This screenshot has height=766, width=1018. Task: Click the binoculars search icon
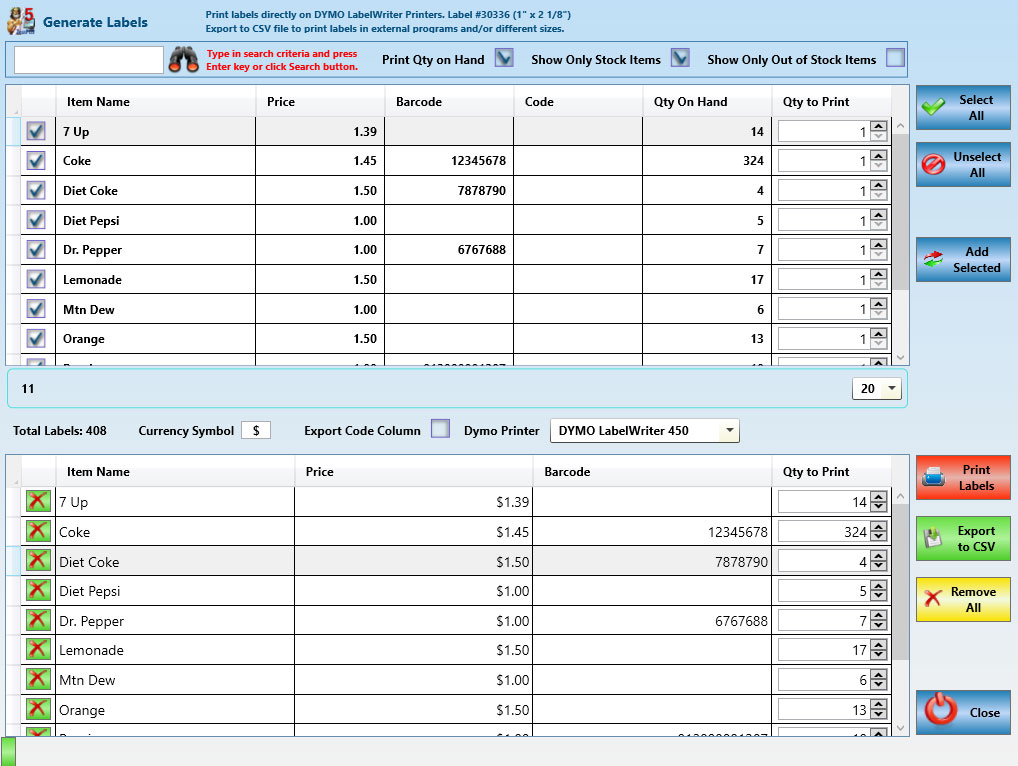(x=184, y=60)
